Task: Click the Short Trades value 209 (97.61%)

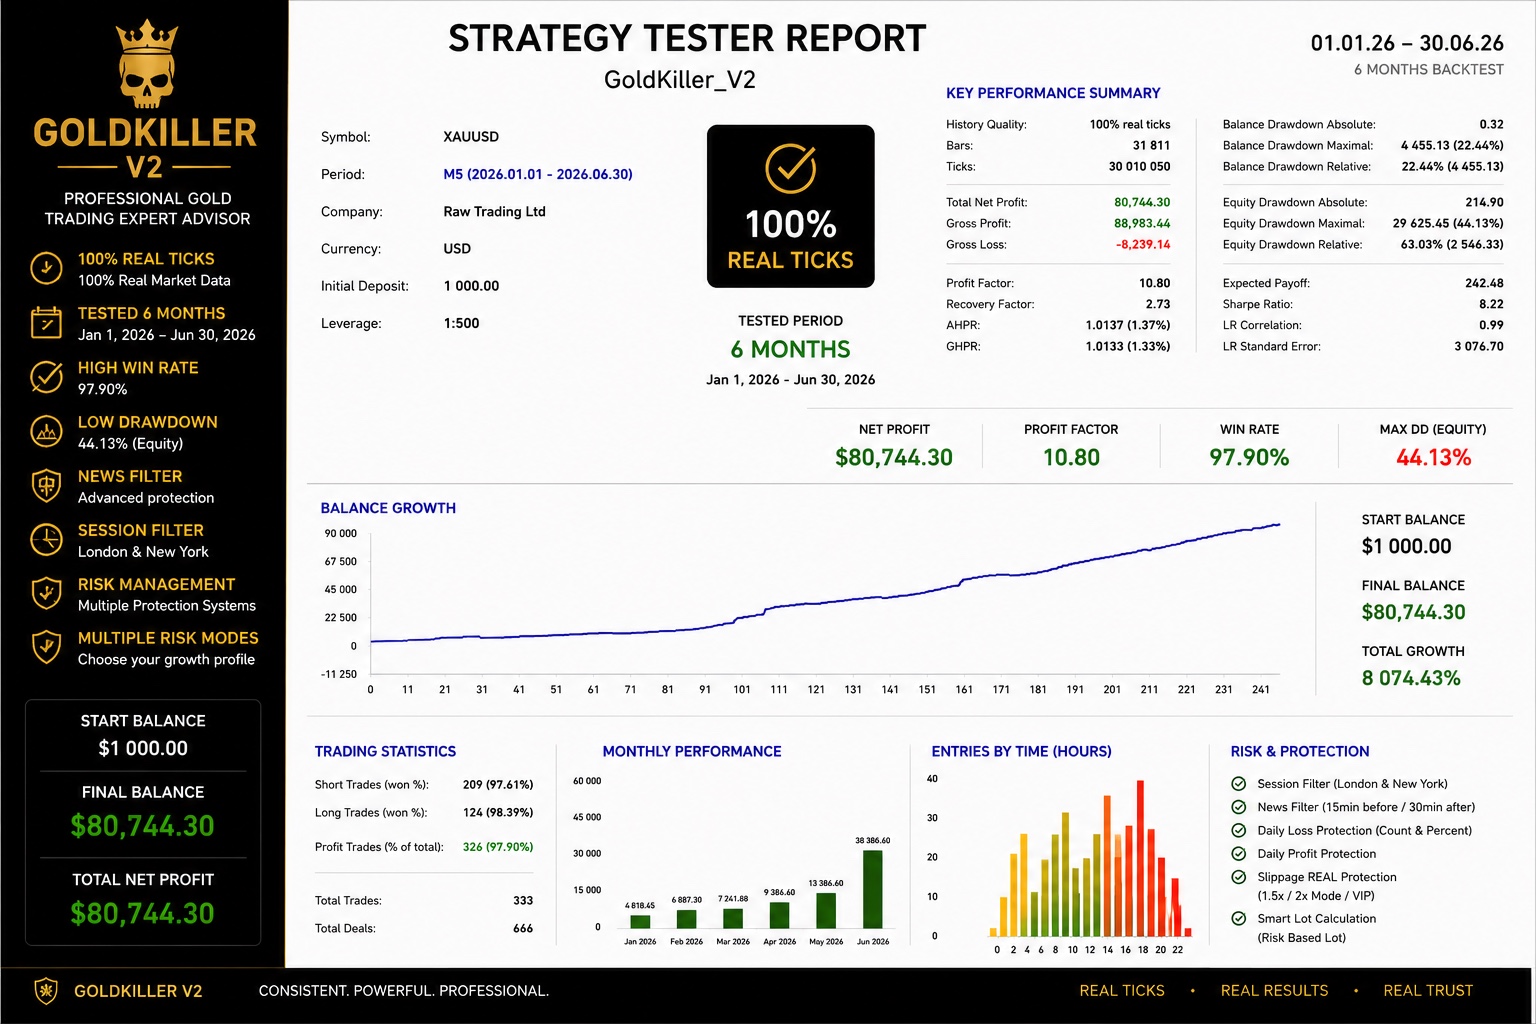Action: tap(498, 785)
